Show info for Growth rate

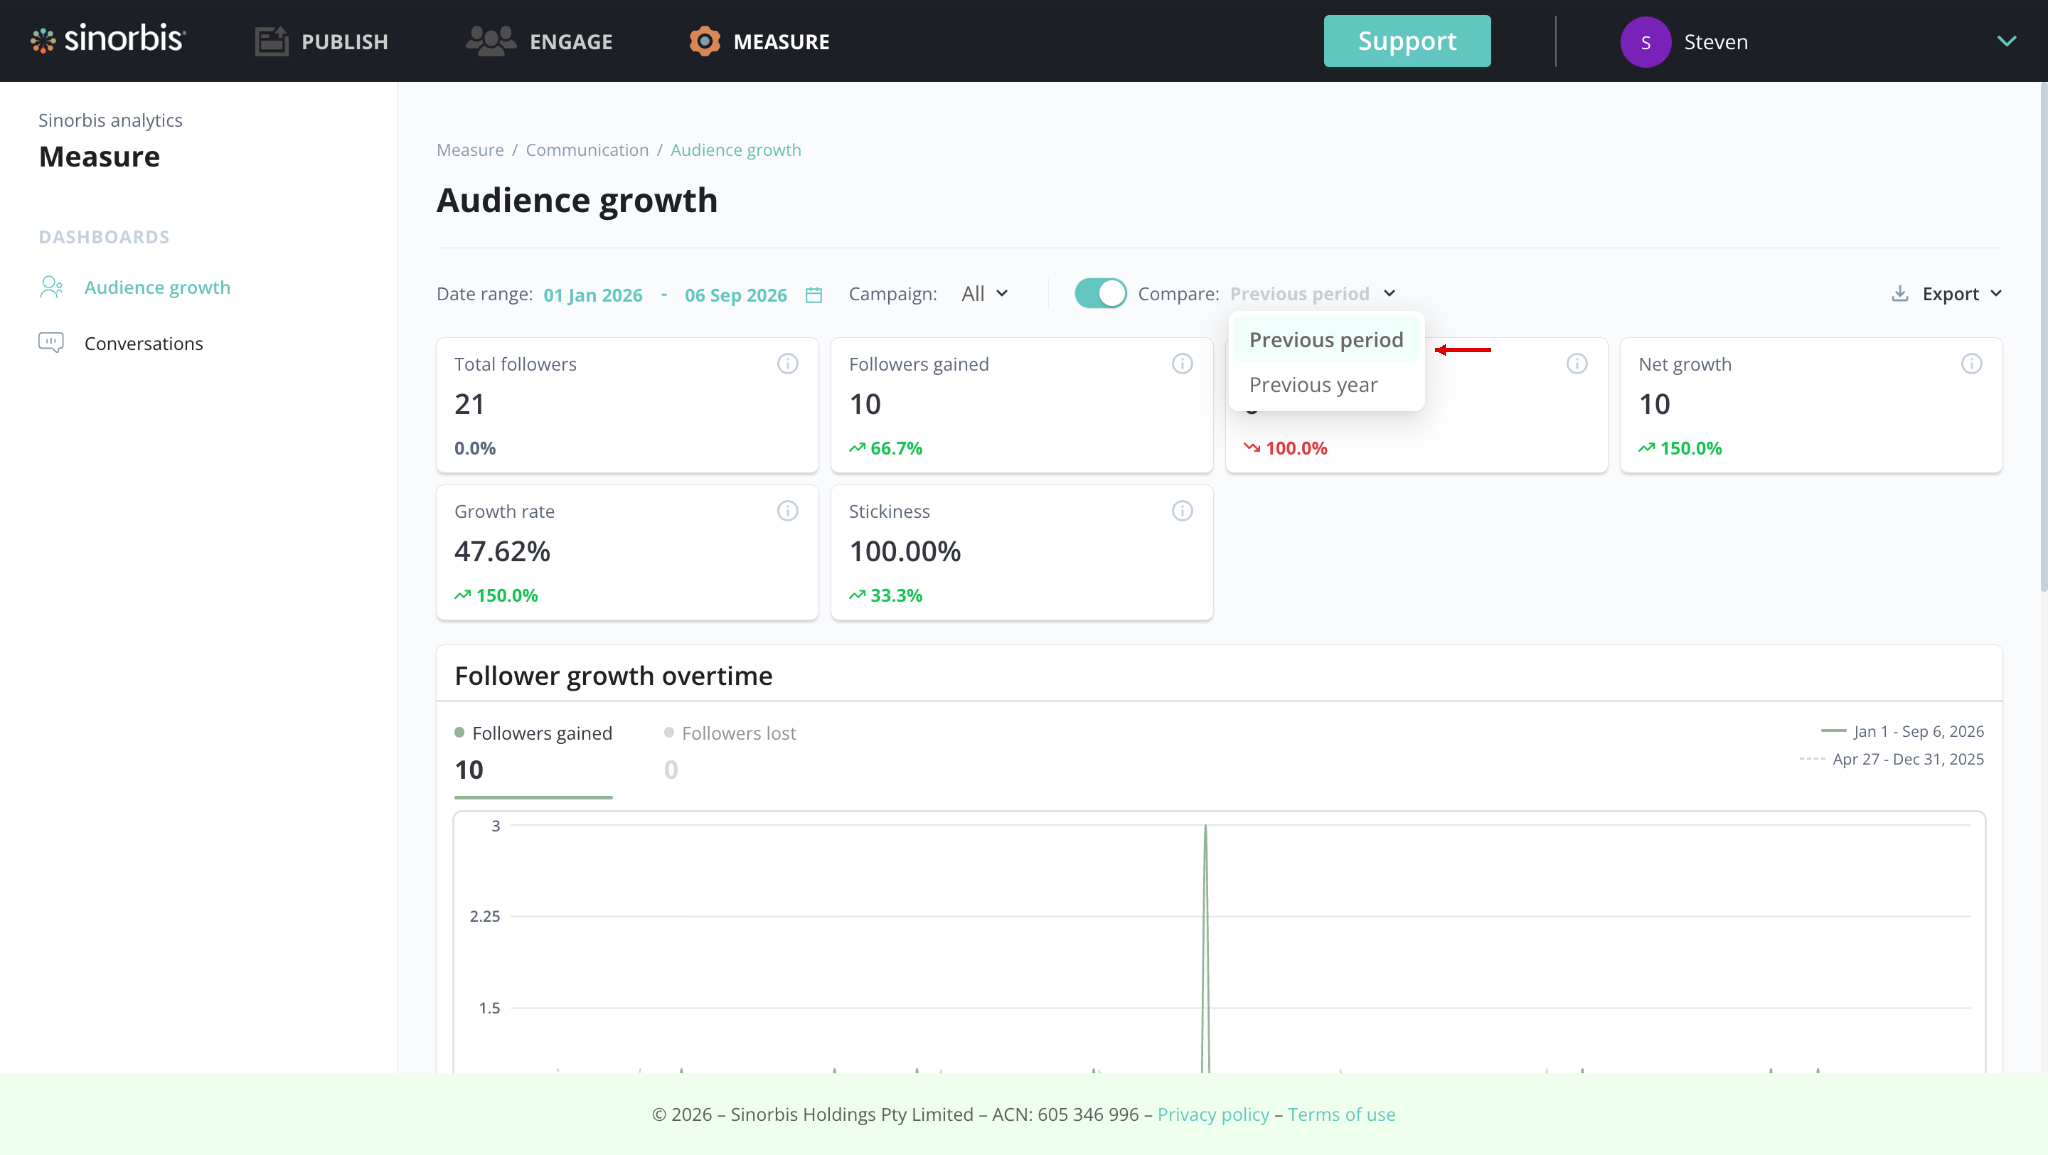pyautogui.click(x=788, y=511)
